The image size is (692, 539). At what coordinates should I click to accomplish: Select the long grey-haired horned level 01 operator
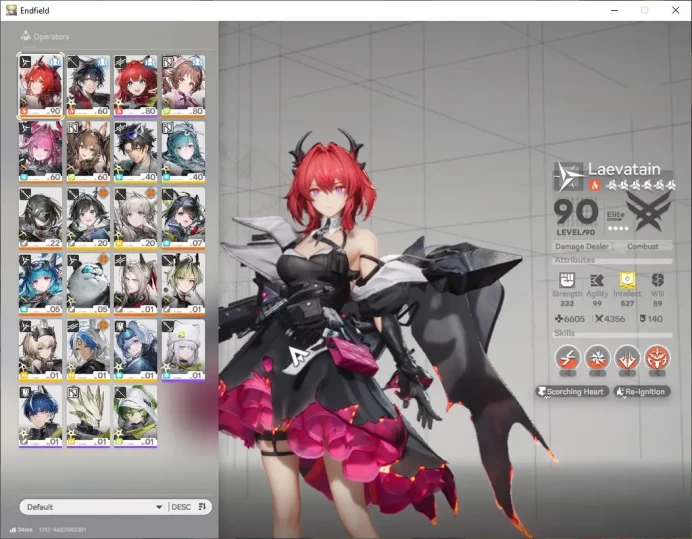(135, 284)
